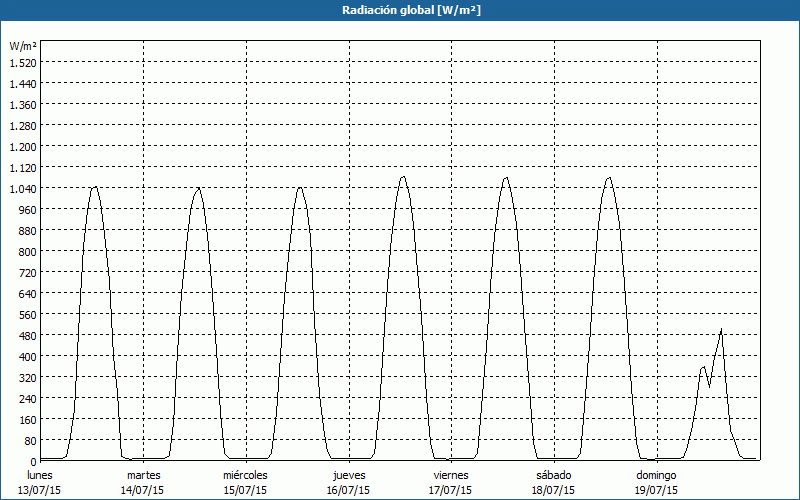Choose the "jueves" day label

point(349,475)
